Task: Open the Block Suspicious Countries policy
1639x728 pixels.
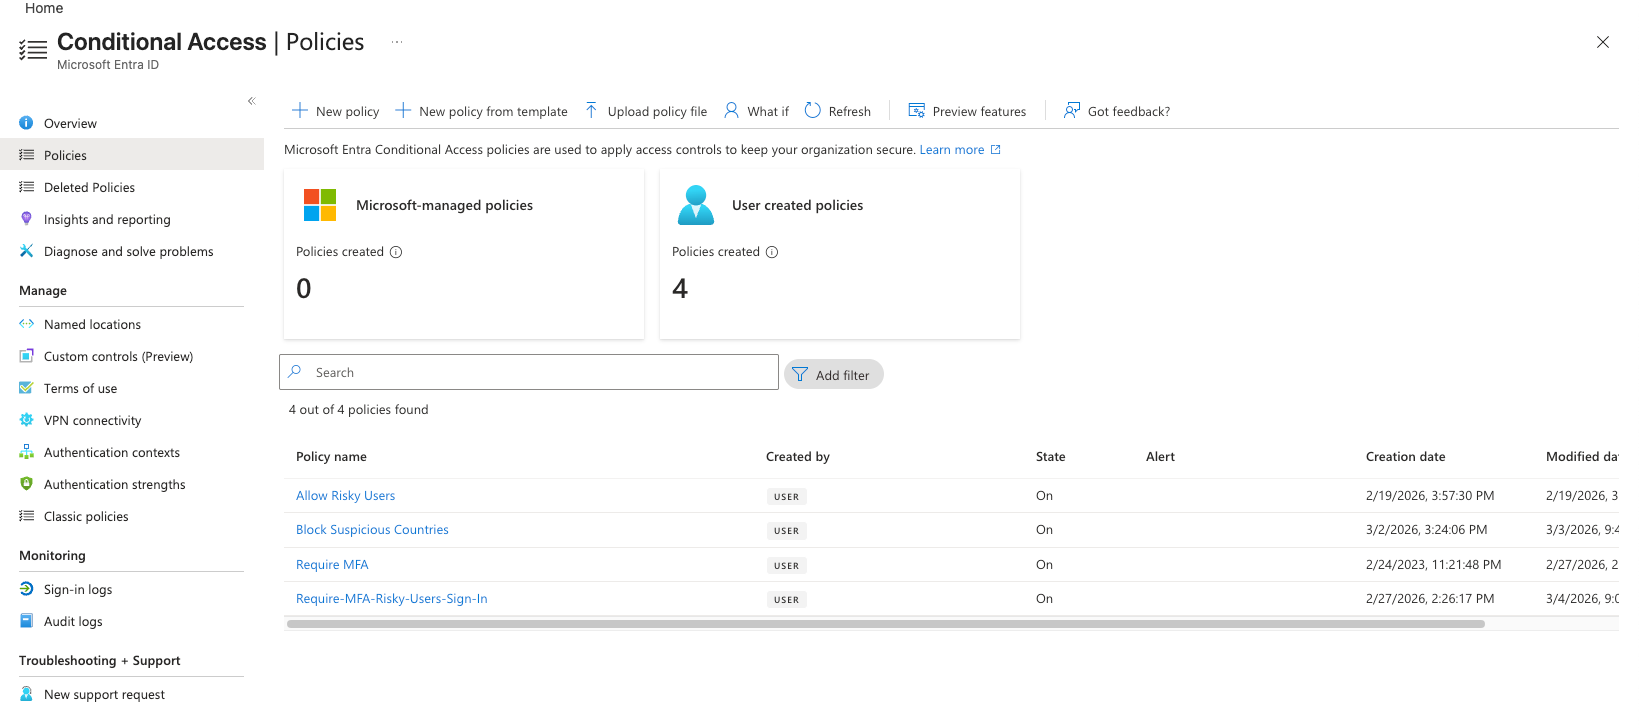Action: pyautogui.click(x=372, y=530)
